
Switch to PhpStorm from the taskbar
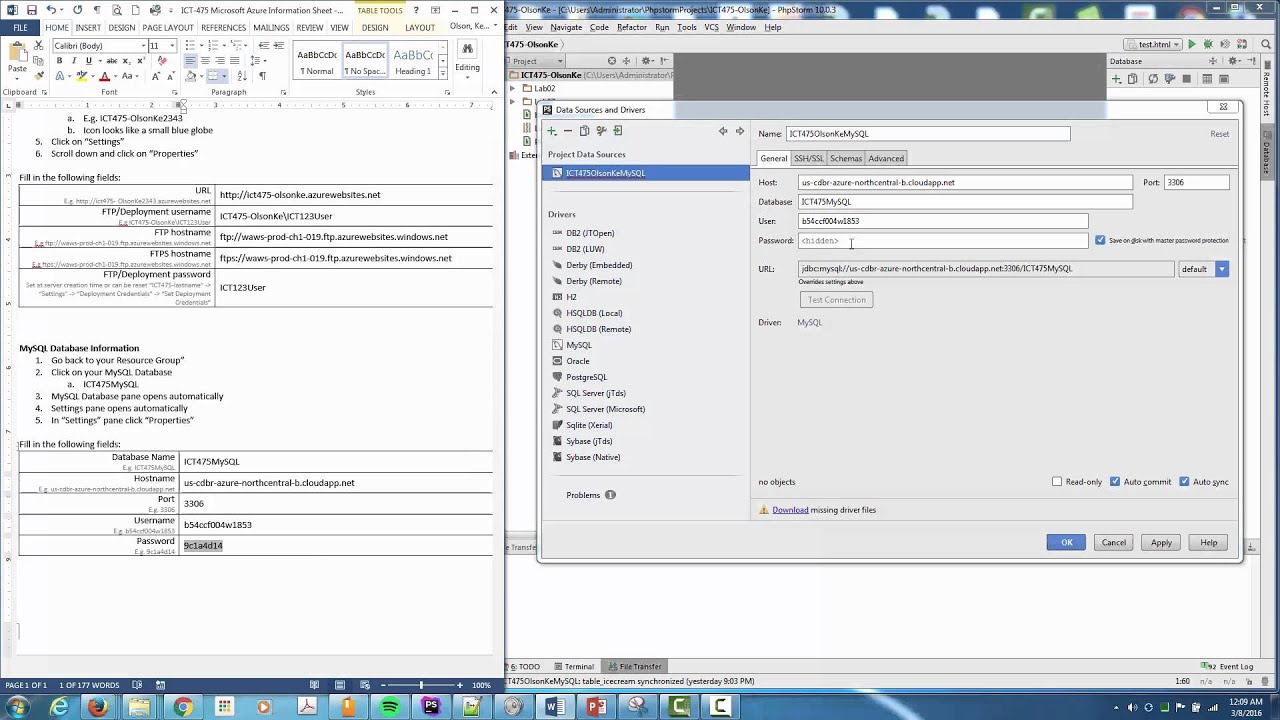(430, 707)
